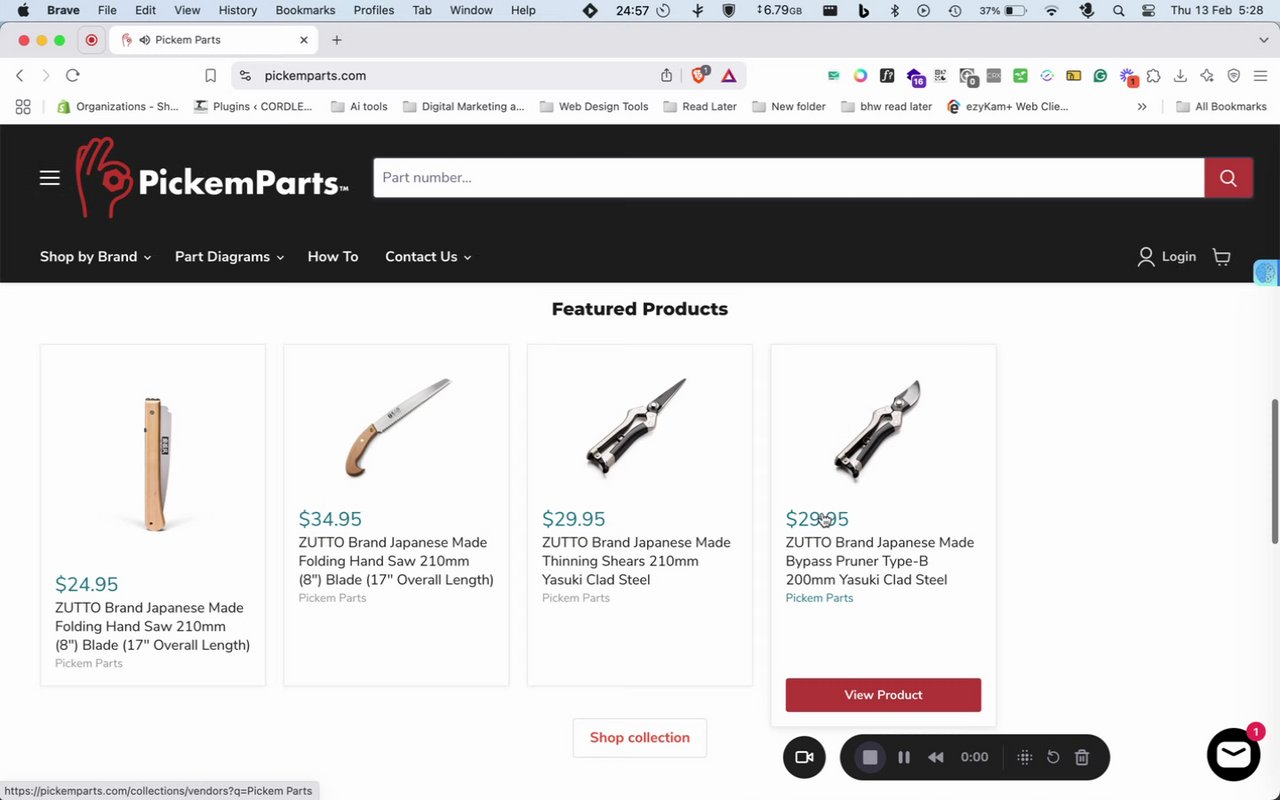Open the browser downloads icon
The width and height of the screenshot is (1280, 800).
pos(1180,75)
